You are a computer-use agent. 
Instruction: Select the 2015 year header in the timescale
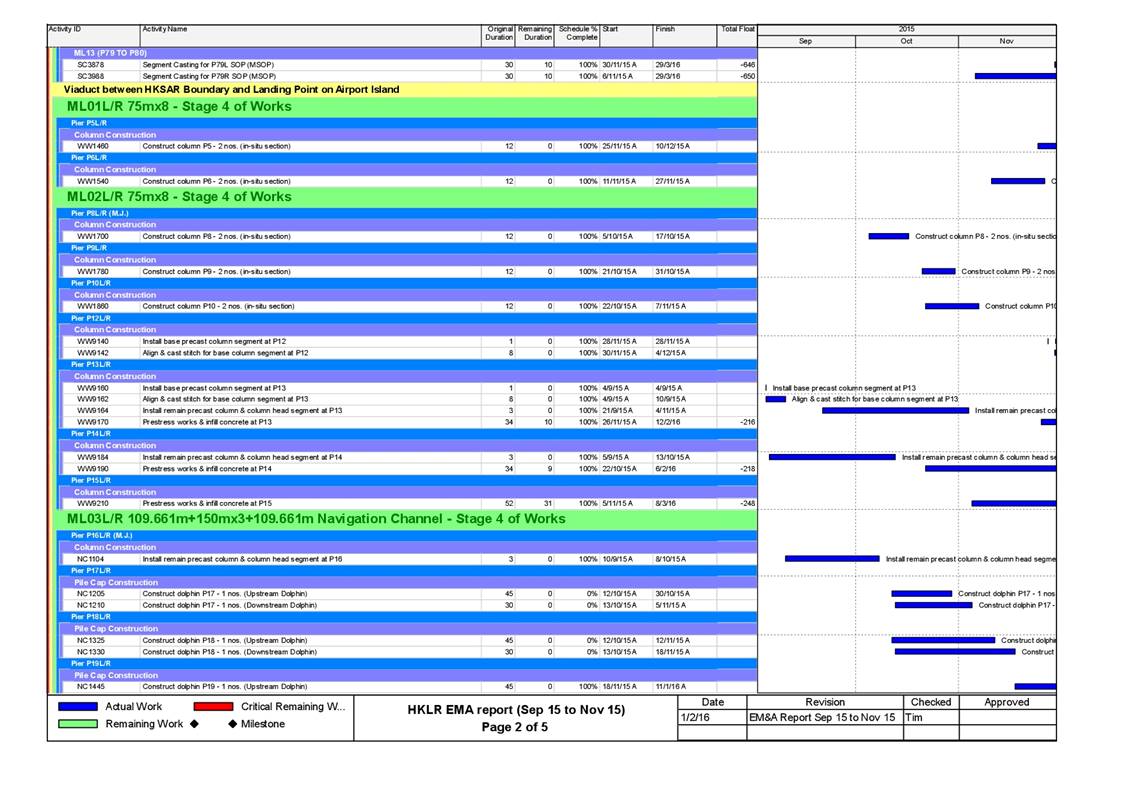(907, 29)
